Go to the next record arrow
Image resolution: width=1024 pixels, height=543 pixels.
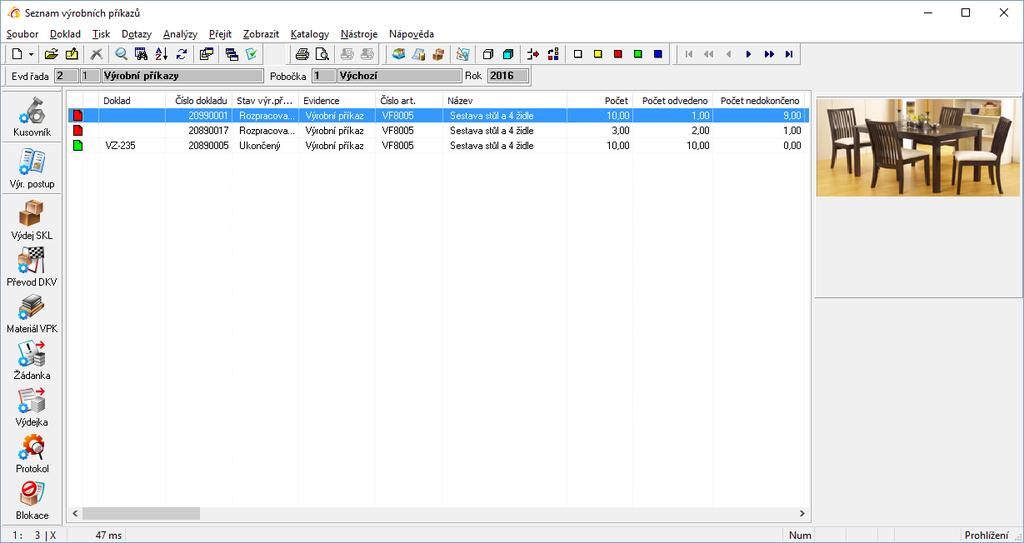coord(748,54)
